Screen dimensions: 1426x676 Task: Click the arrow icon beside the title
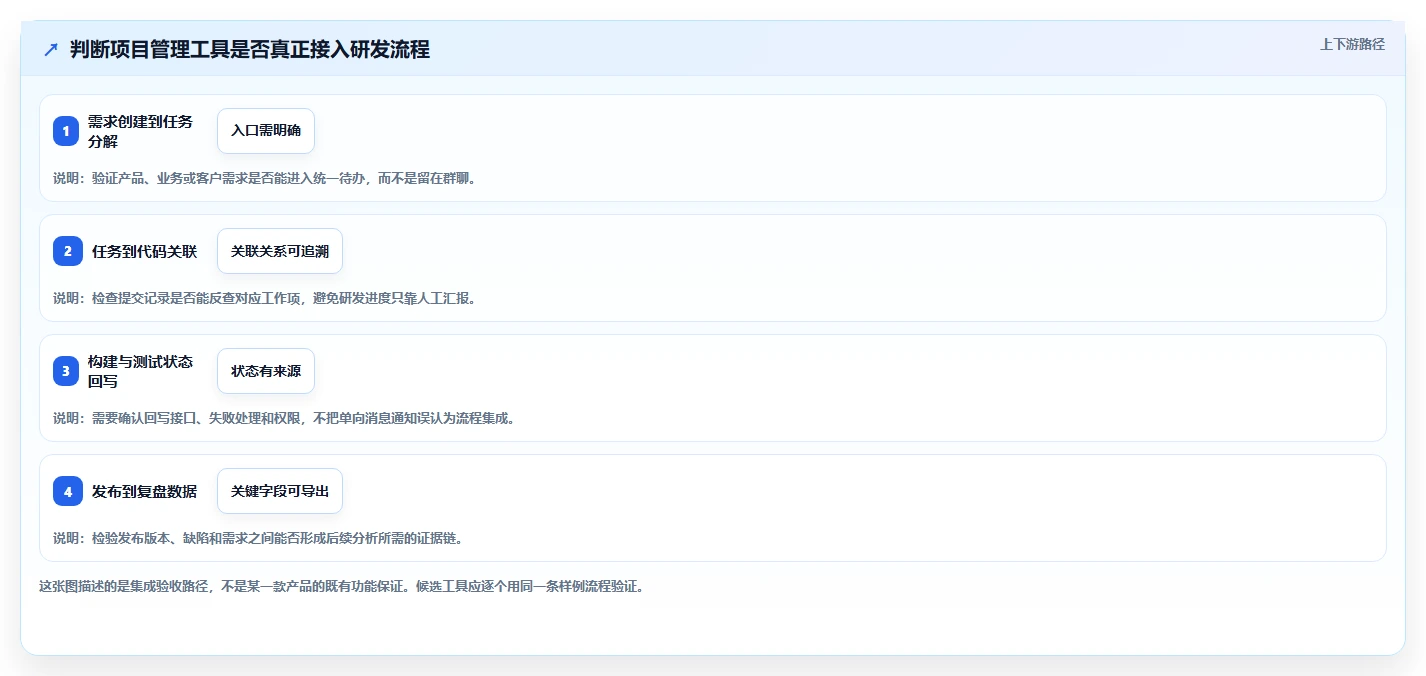point(51,49)
